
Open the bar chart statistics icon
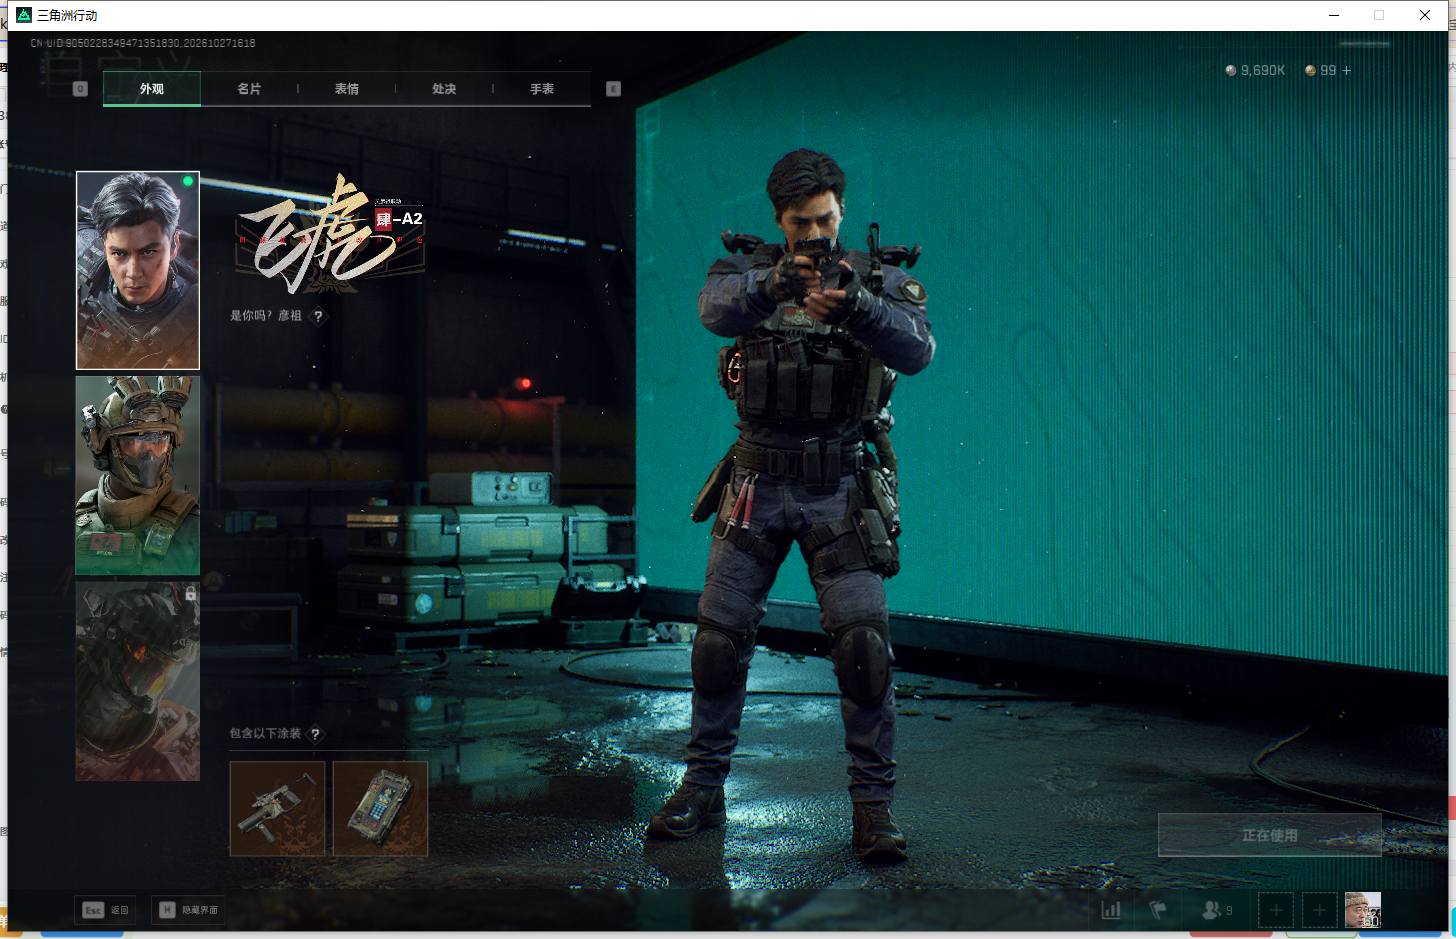click(1111, 910)
